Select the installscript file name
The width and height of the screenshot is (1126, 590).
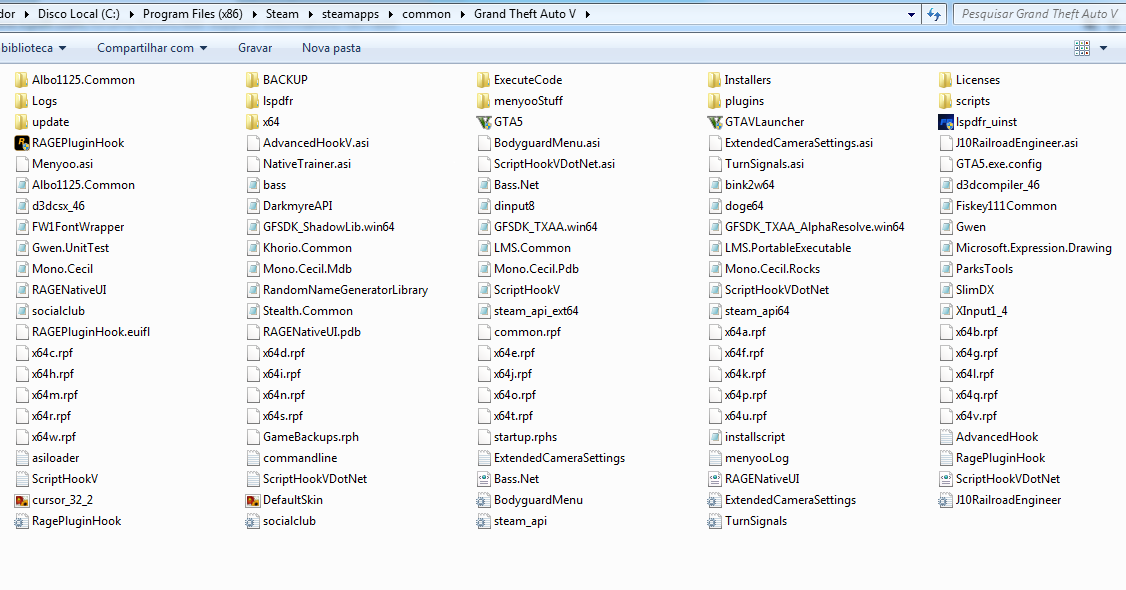click(755, 436)
